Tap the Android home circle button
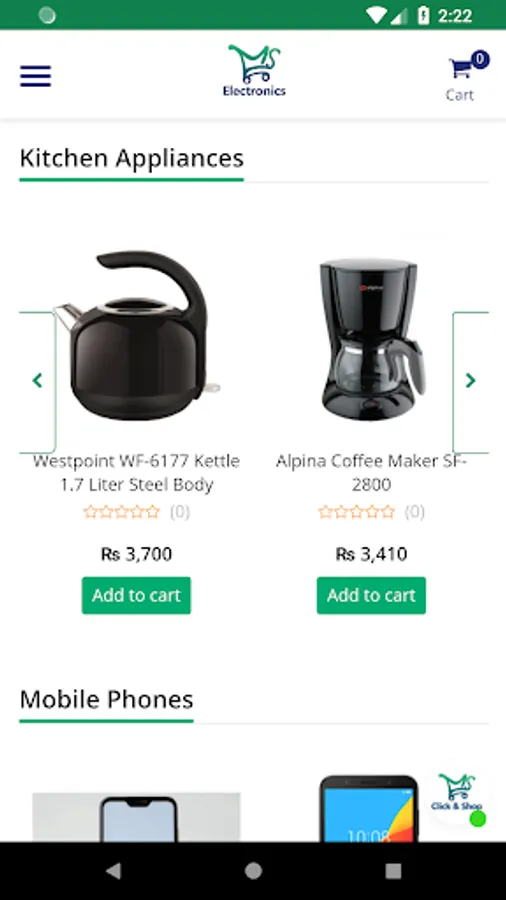The width and height of the screenshot is (506, 900). 253,871
